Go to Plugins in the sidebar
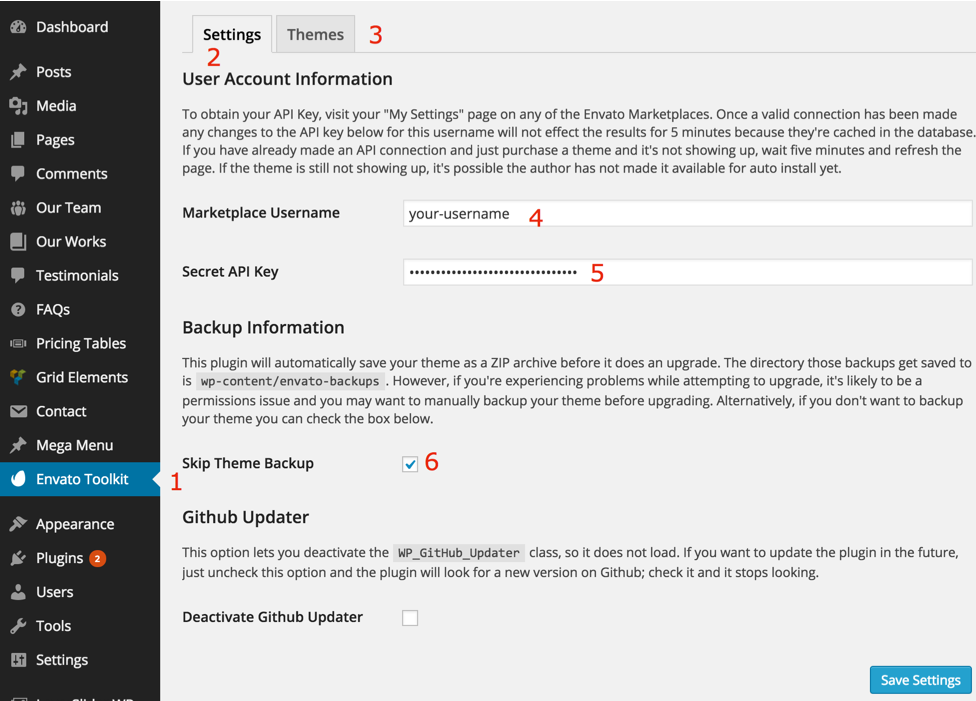This screenshot has width=976, height=701. (80, 558)
